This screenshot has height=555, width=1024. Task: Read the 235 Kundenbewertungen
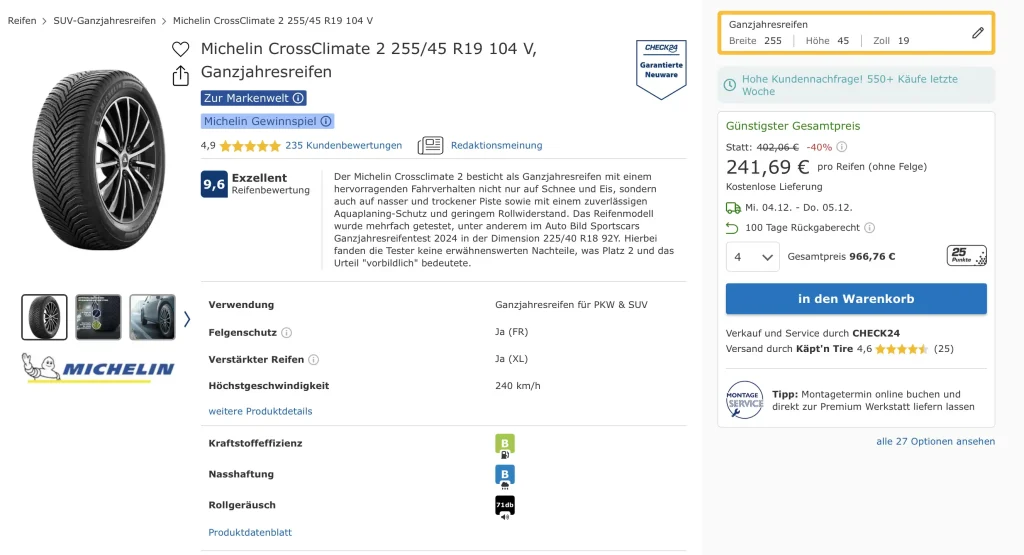point(344,146)
